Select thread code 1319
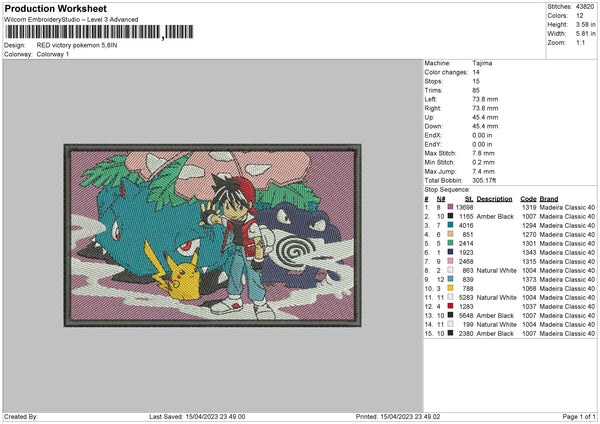Viewport: 600px width, 424px height. 529,207
